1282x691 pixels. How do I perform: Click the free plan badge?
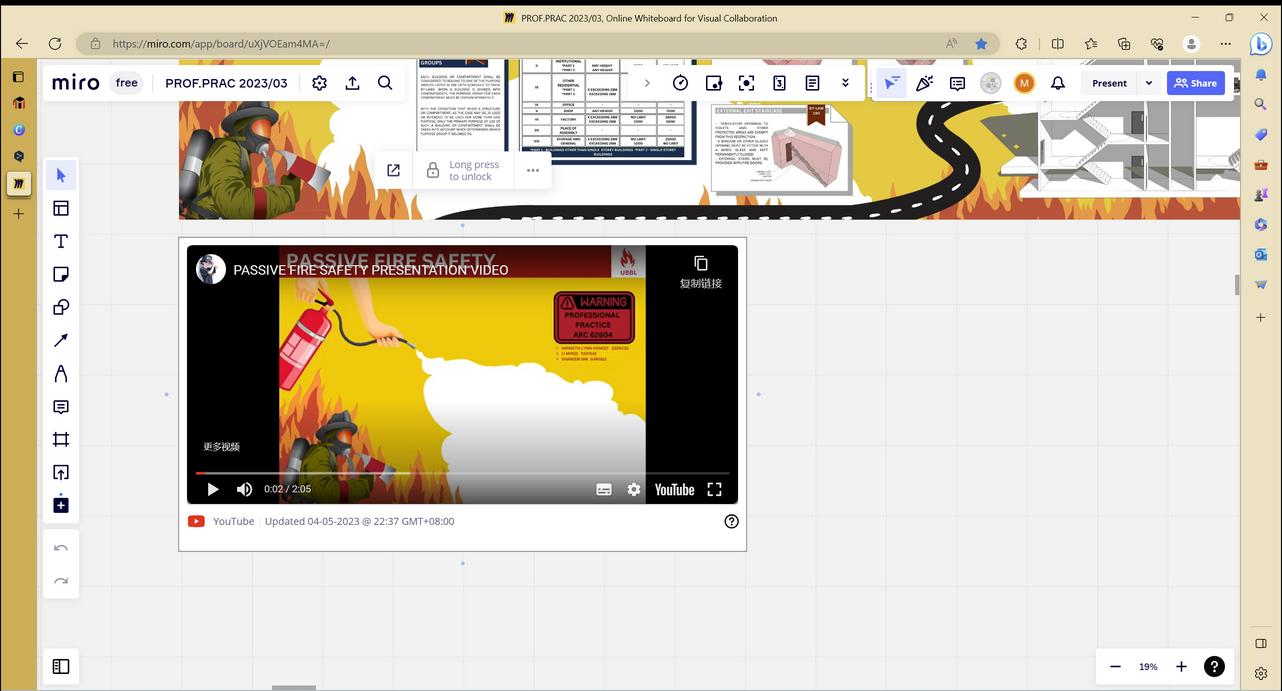click(127, 83)
